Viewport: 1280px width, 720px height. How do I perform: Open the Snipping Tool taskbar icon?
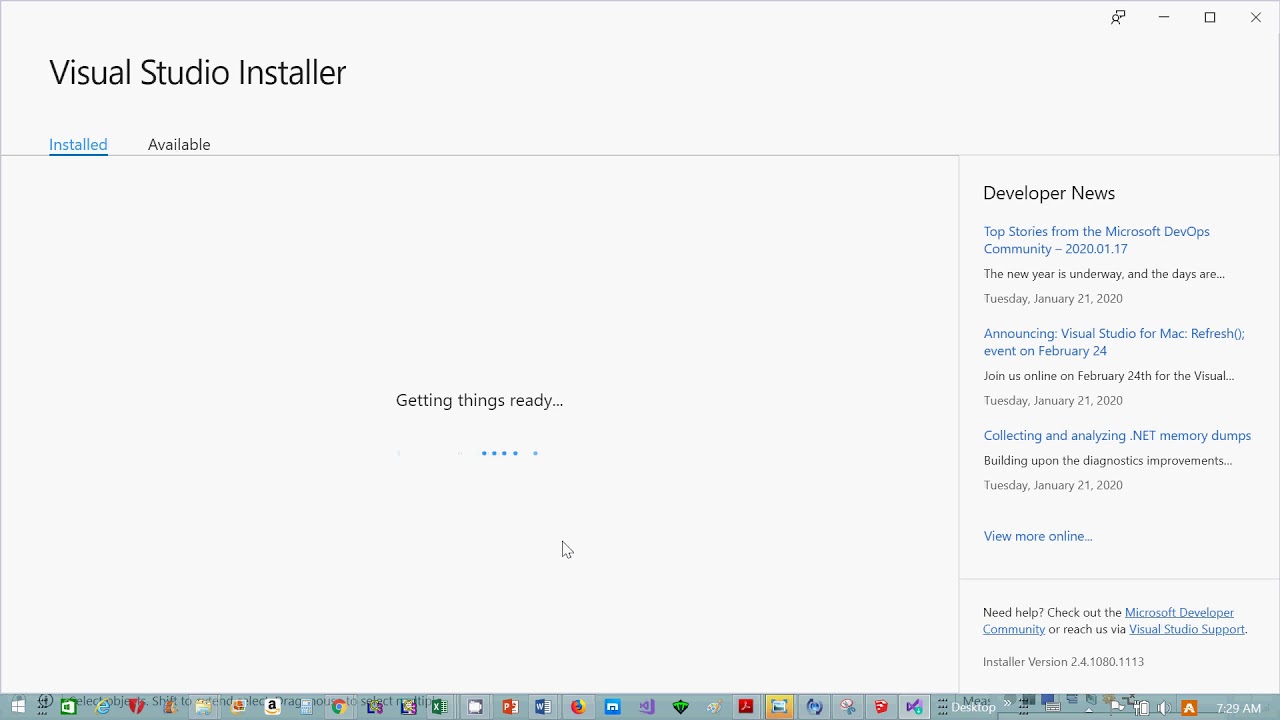tap(848, 707)
